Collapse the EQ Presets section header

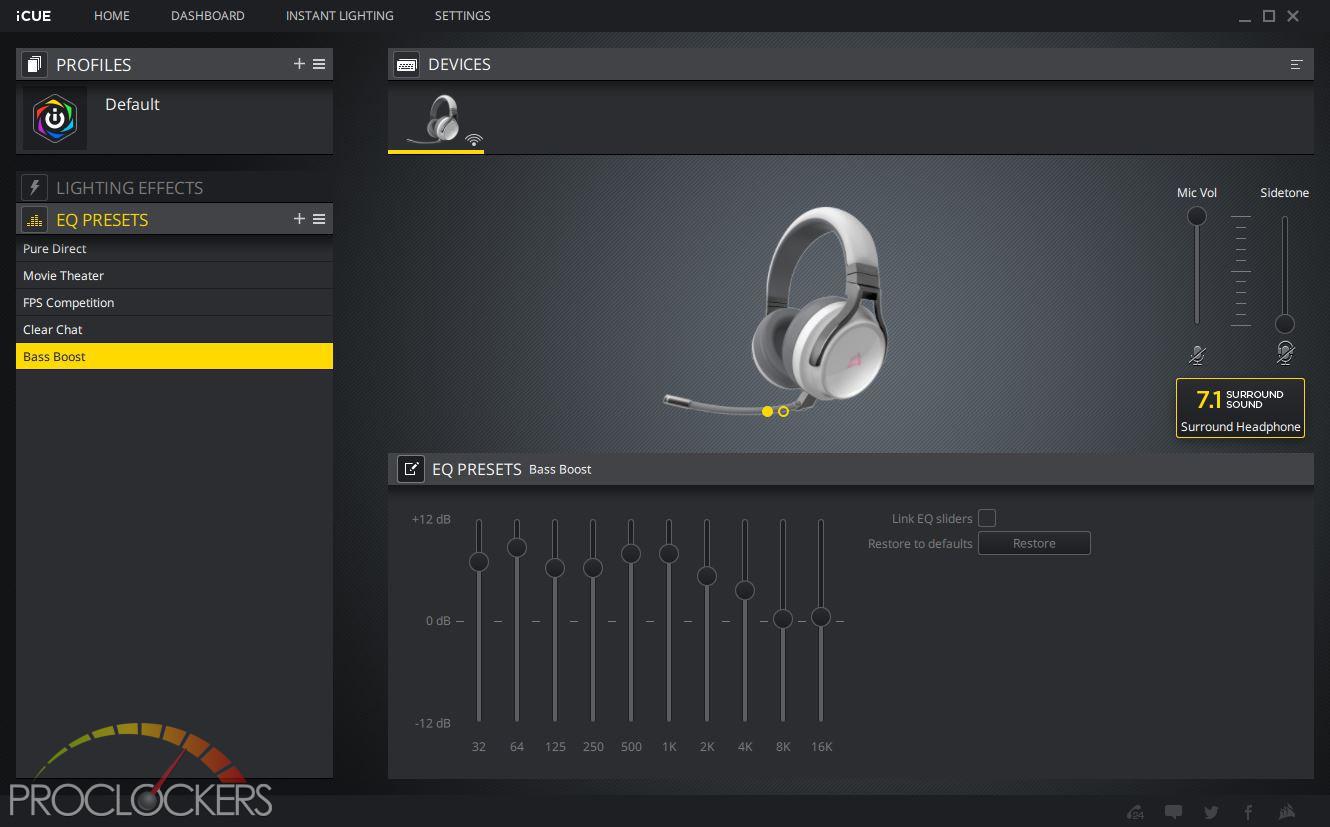[x=174, y=219]
